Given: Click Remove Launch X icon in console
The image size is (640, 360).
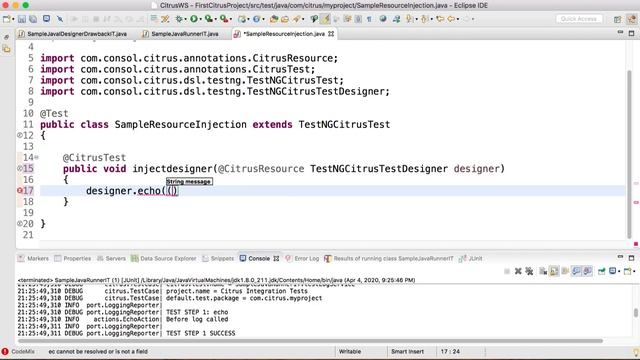Looking at the screenshot, I should pos(518,271).
